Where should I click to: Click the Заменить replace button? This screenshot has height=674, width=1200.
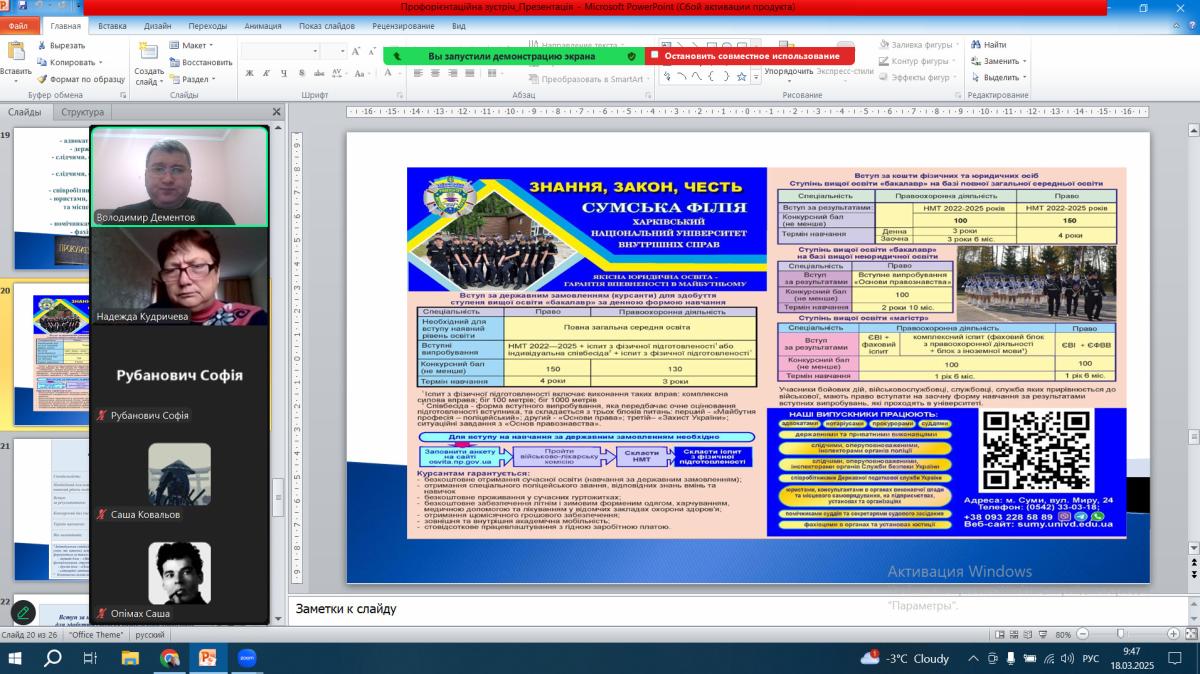point(1000,61)
